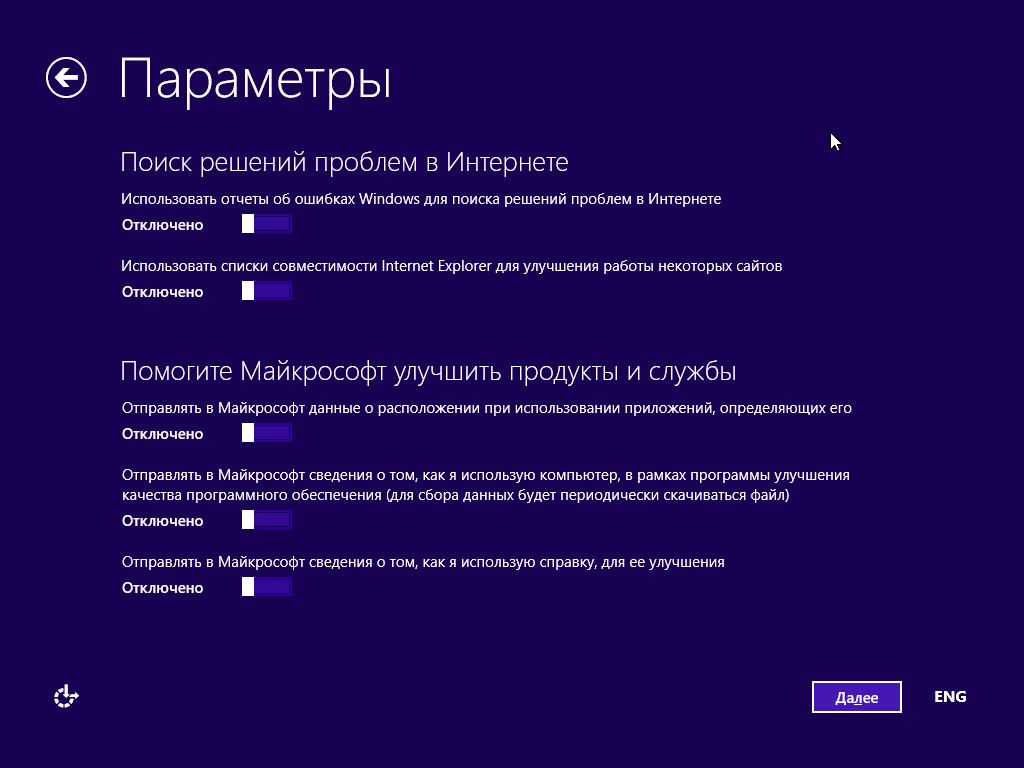This screenshot has width=1024, height=768.
Task: Enable sending location data to Microsoft
Action: pyautogui.click(x=266, y=433)
